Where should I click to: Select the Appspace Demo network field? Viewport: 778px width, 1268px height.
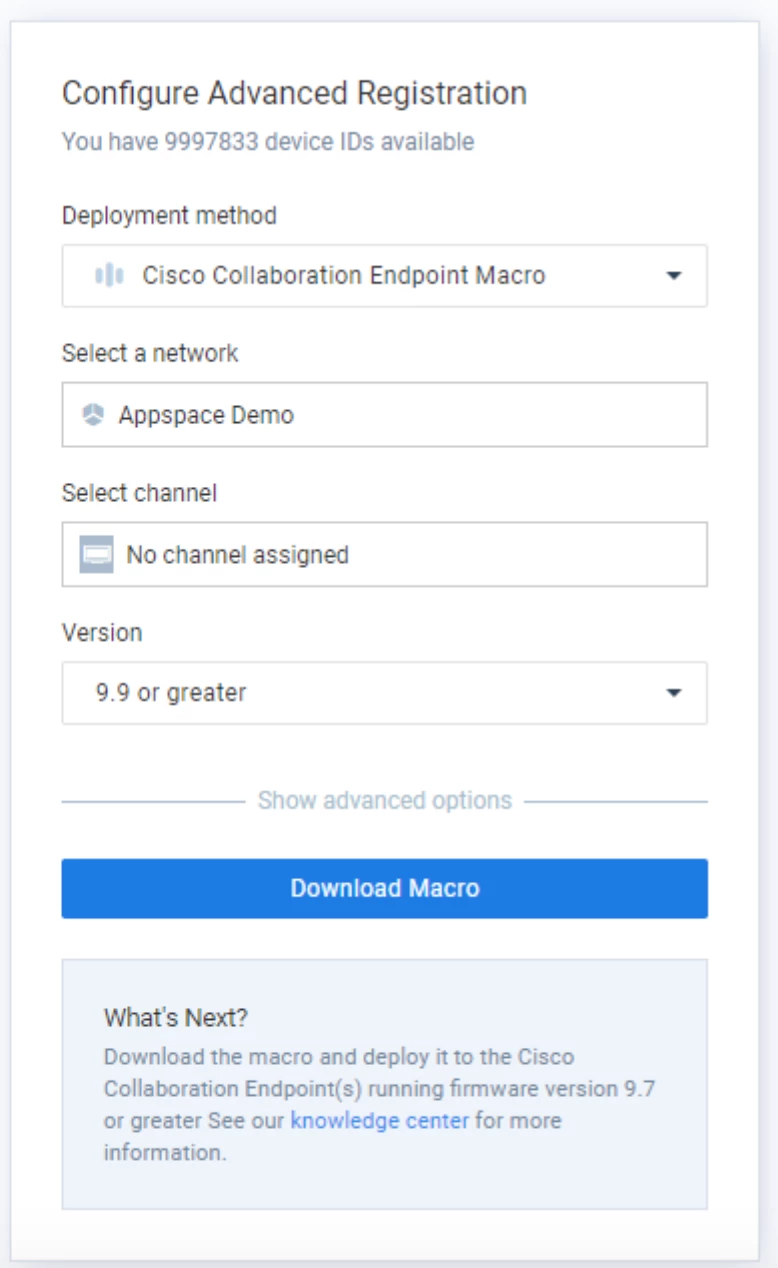(385, 414)
